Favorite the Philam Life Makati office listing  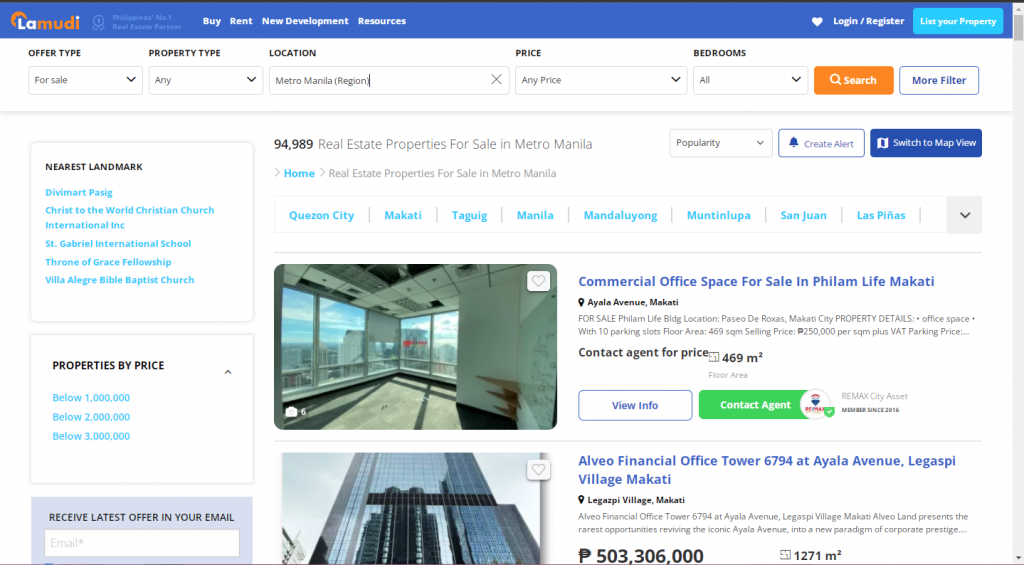click(x=538, y=281)
